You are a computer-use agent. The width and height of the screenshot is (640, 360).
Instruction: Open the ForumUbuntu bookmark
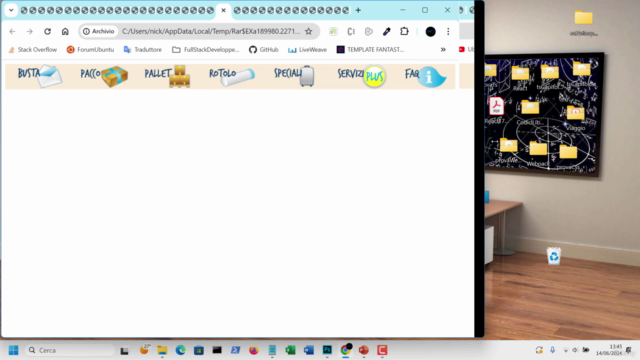click(x=90, y=49)
